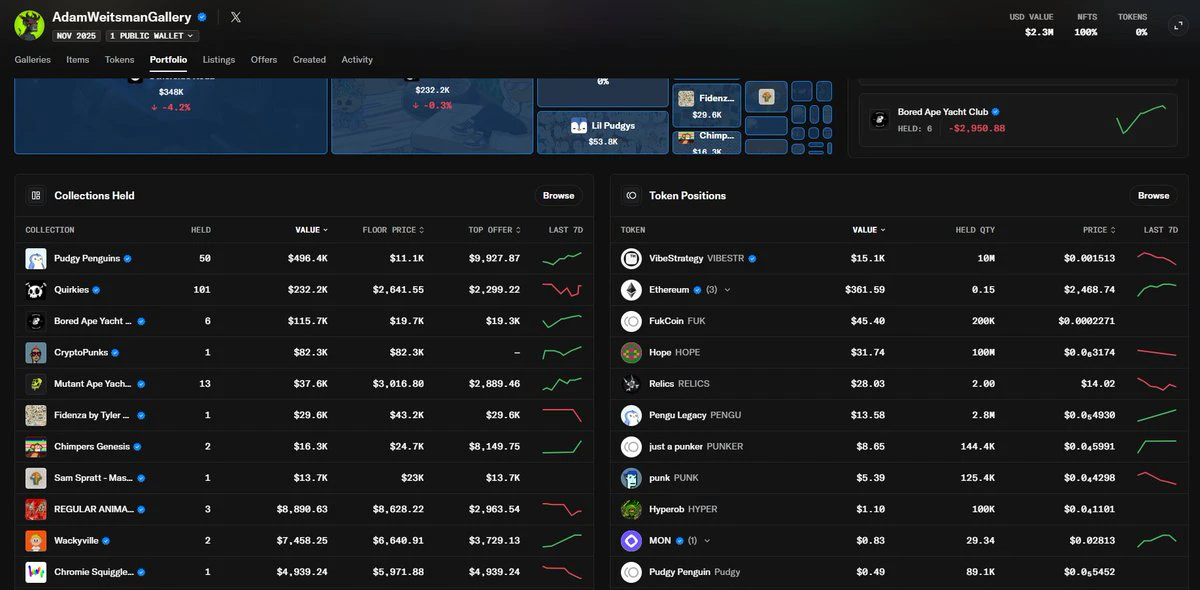Screen dimensions: 1200x590
Task: Switch to the Activity tab
Action: coord(357,60)
